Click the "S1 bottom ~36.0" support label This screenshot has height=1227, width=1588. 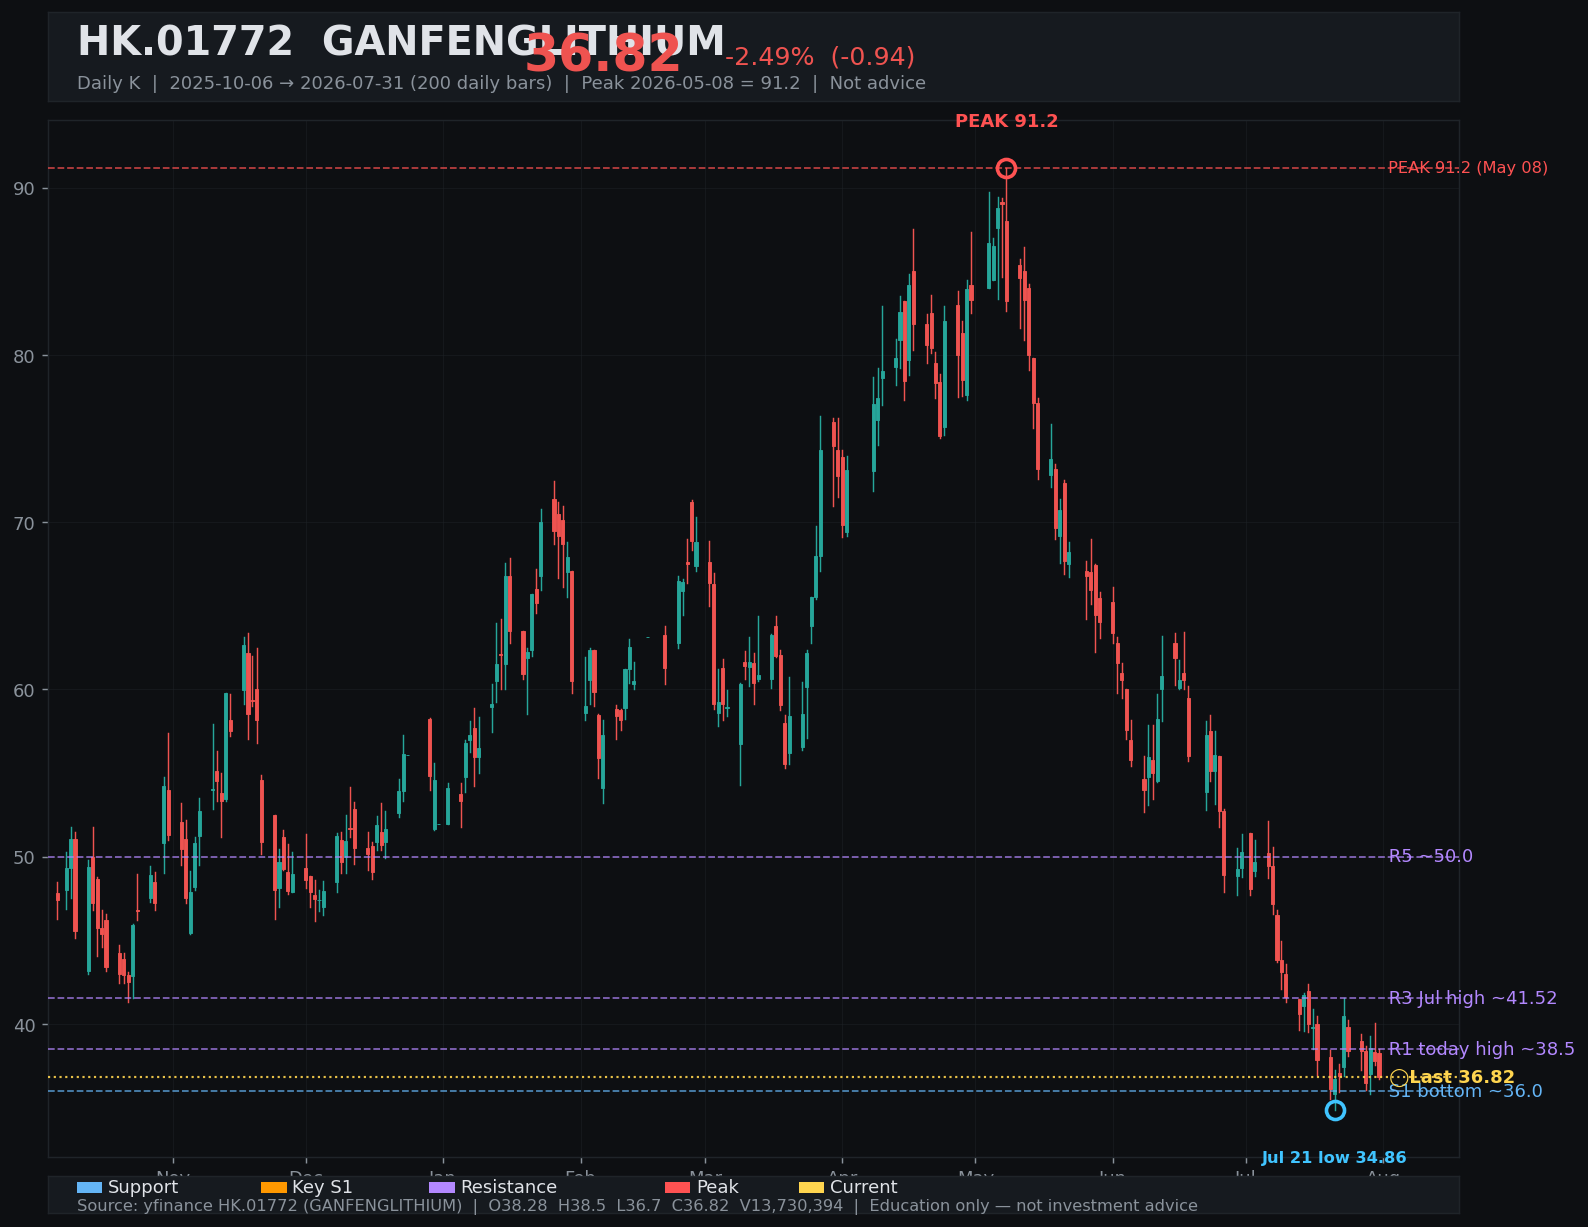pos(1466,1091)
